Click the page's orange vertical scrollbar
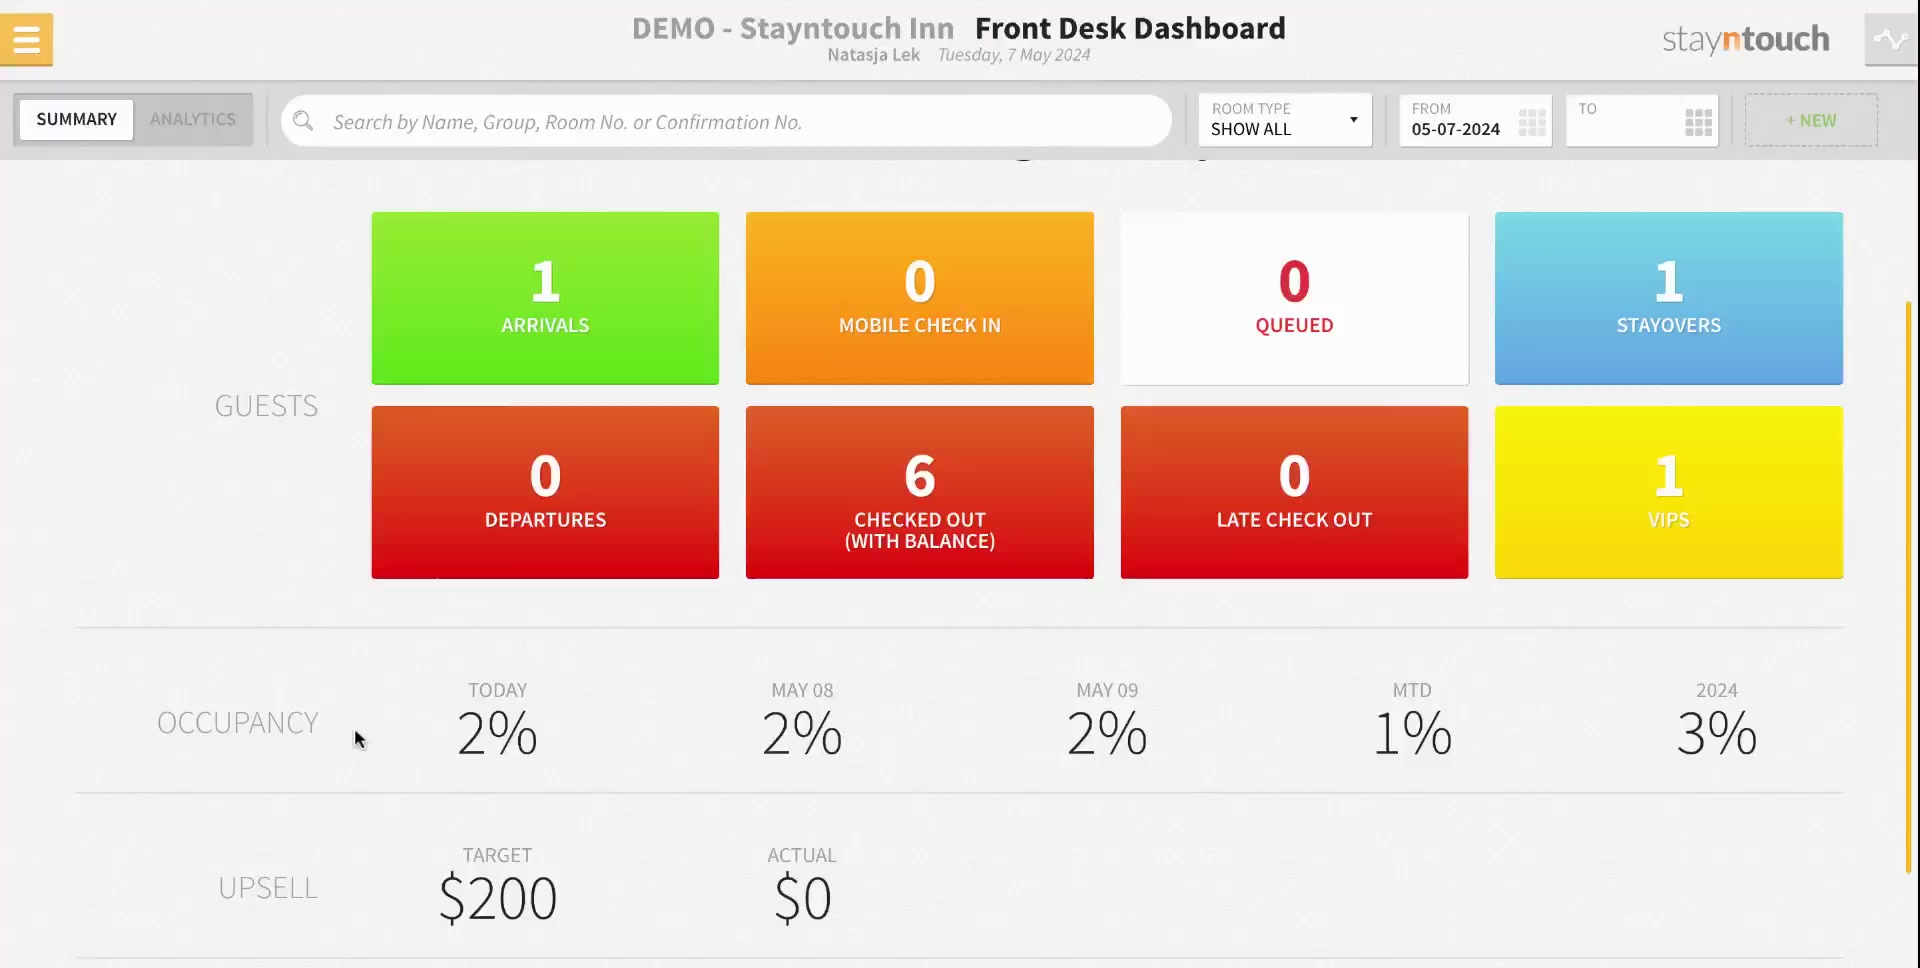This screenshot has height=968, width=1920. point(1909,588)
